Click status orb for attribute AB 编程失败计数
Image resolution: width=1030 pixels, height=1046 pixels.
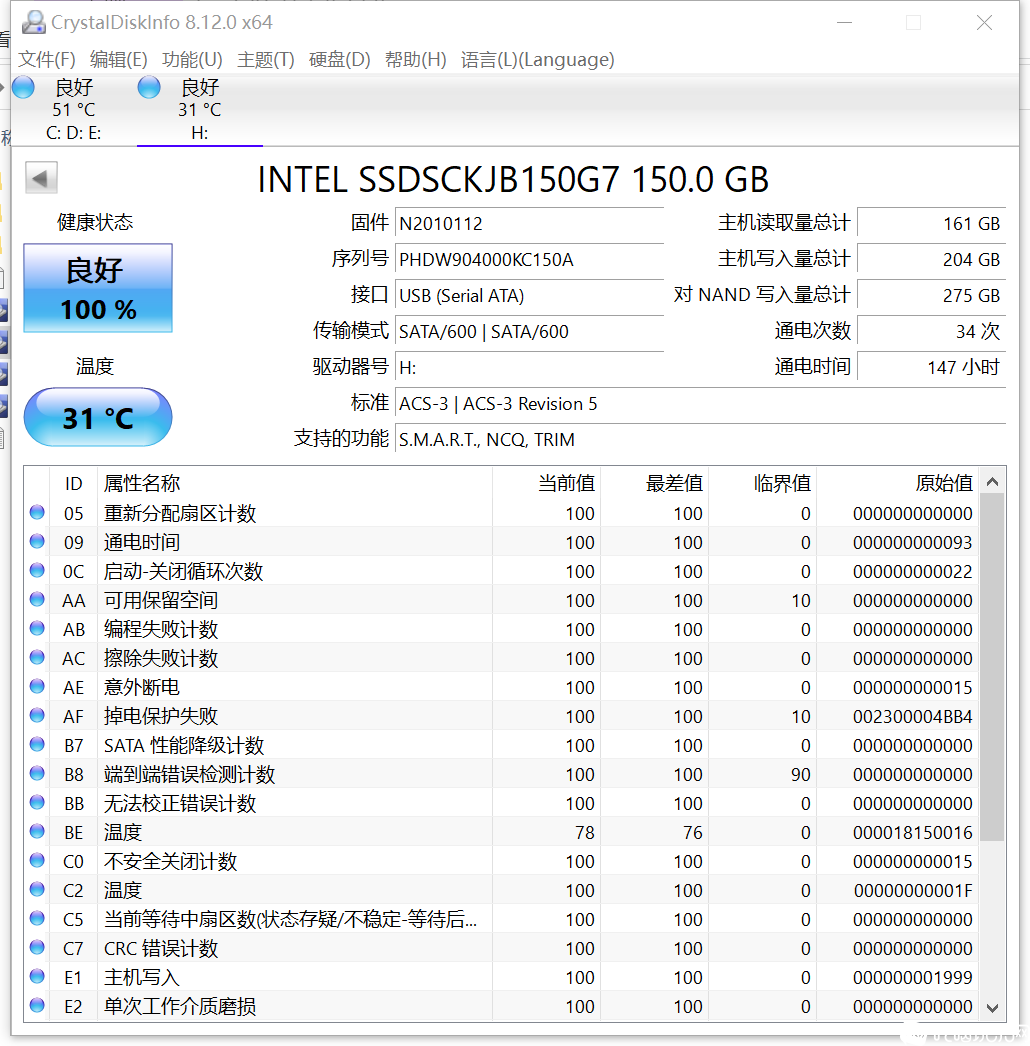(x=37, y=628)
